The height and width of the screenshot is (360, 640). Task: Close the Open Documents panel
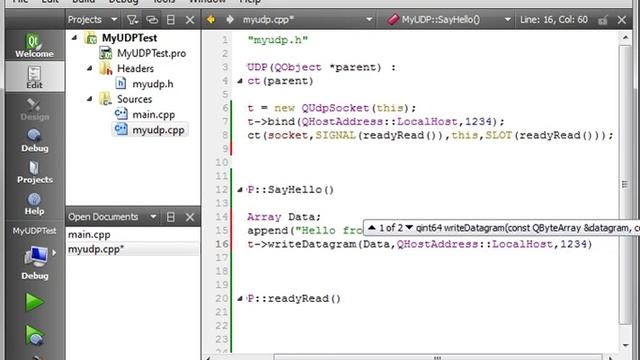click(190, 217)
